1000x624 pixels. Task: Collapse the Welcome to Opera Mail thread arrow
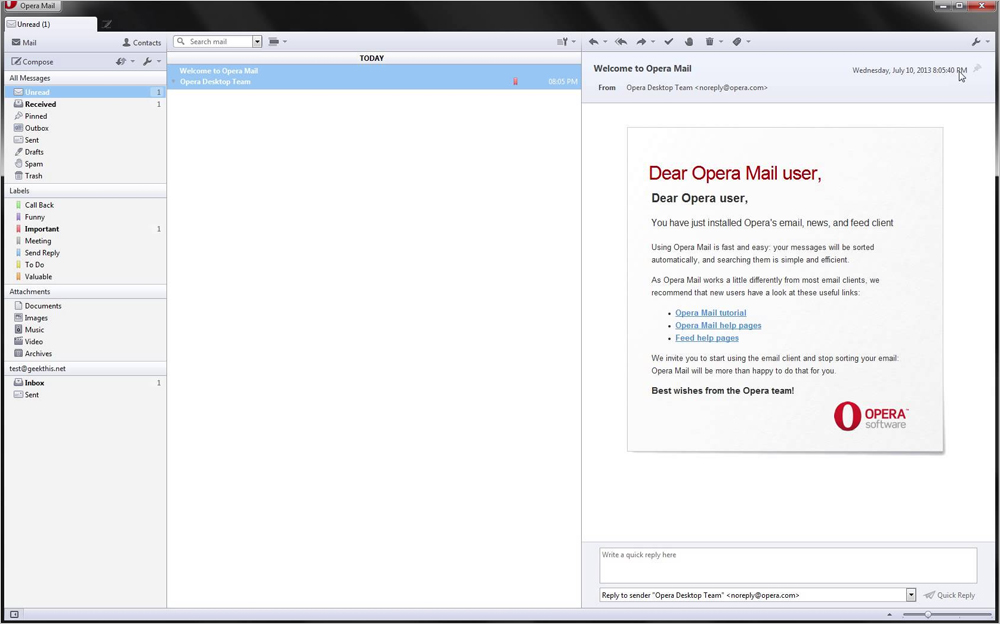pos(173,81)
